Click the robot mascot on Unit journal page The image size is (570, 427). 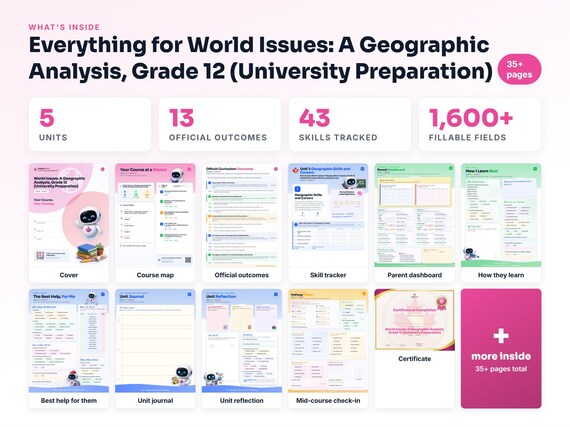(x=182, y=375)
